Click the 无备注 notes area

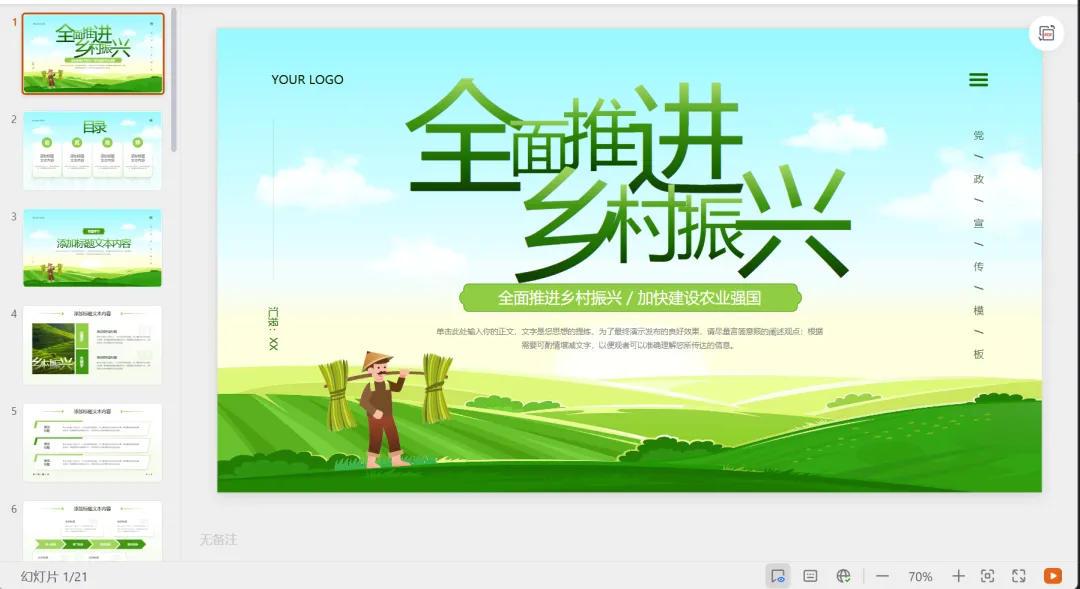(x=218, y=539)
